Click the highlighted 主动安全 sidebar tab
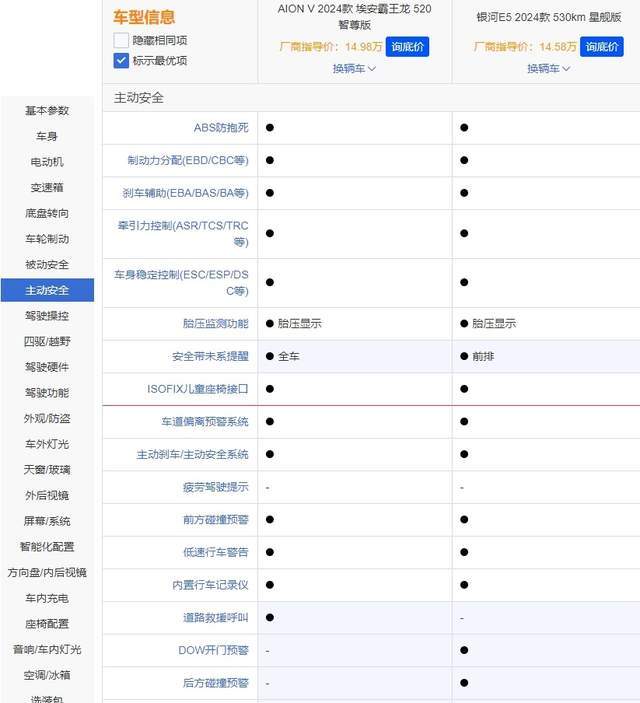Screen dimensions: 640x703 [x=47, y=290]
